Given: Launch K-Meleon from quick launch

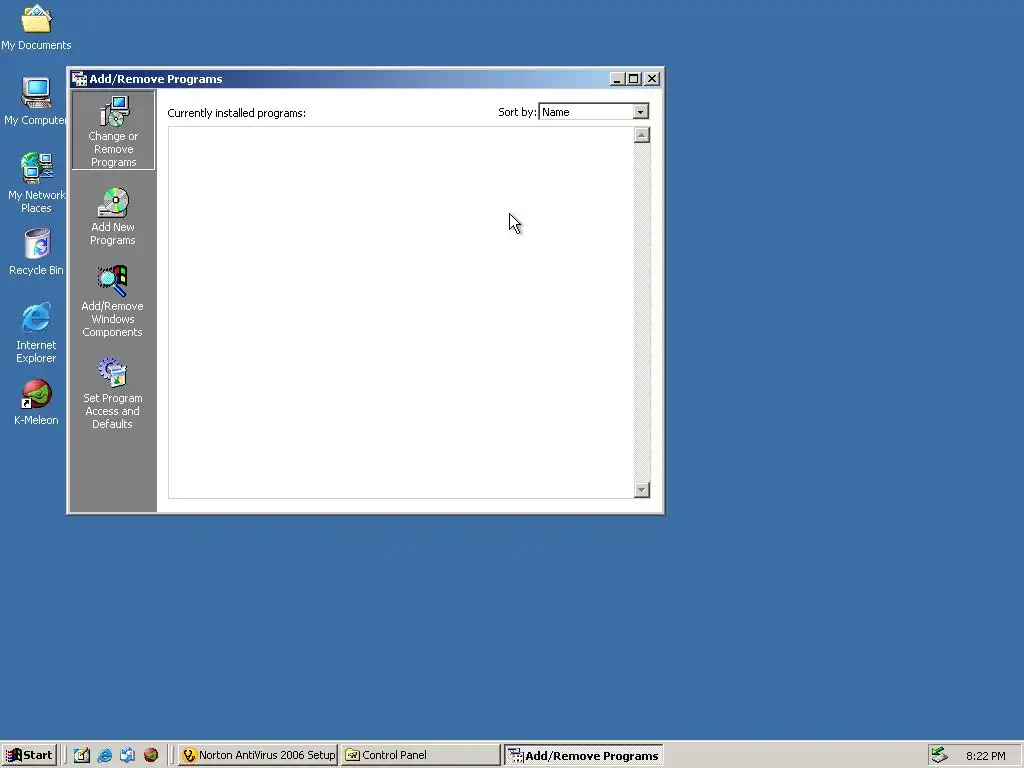Looking at the screenshot, I should 151,755.
